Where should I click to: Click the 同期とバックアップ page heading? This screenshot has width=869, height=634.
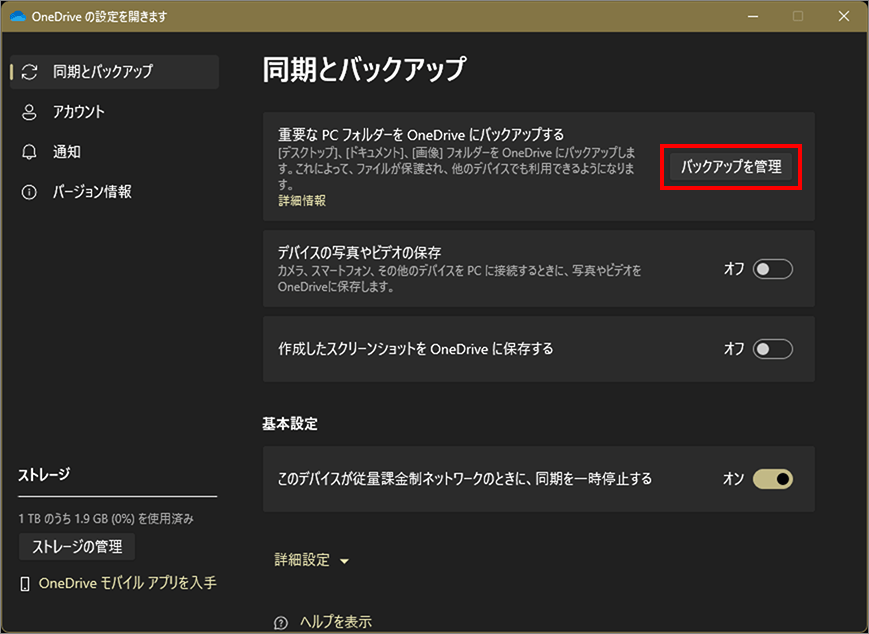364,70
